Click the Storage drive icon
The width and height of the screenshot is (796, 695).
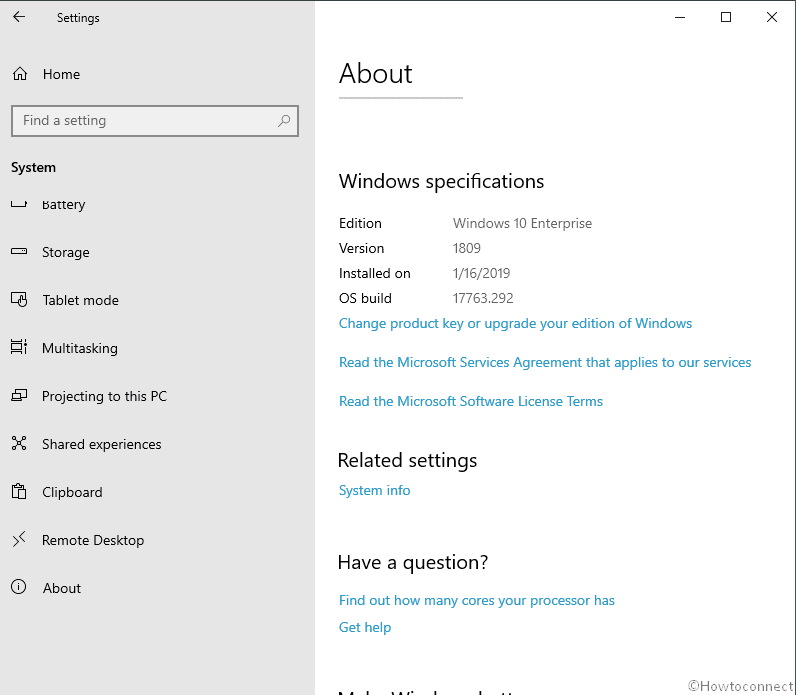[x=19, y=251]
